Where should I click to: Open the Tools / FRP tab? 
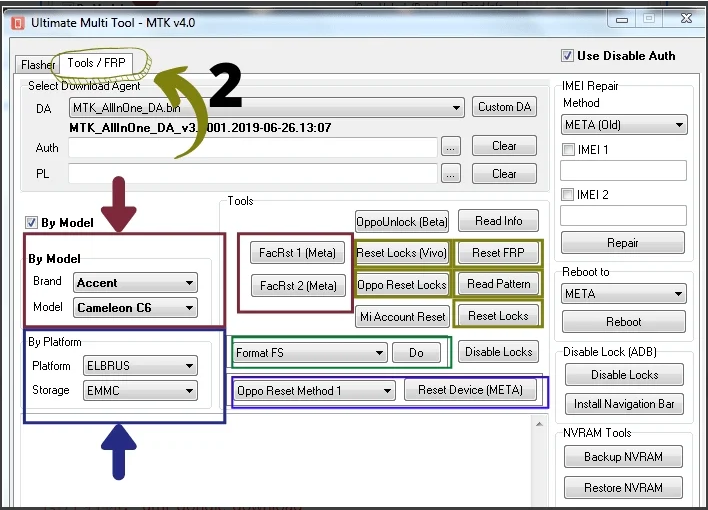96,63
